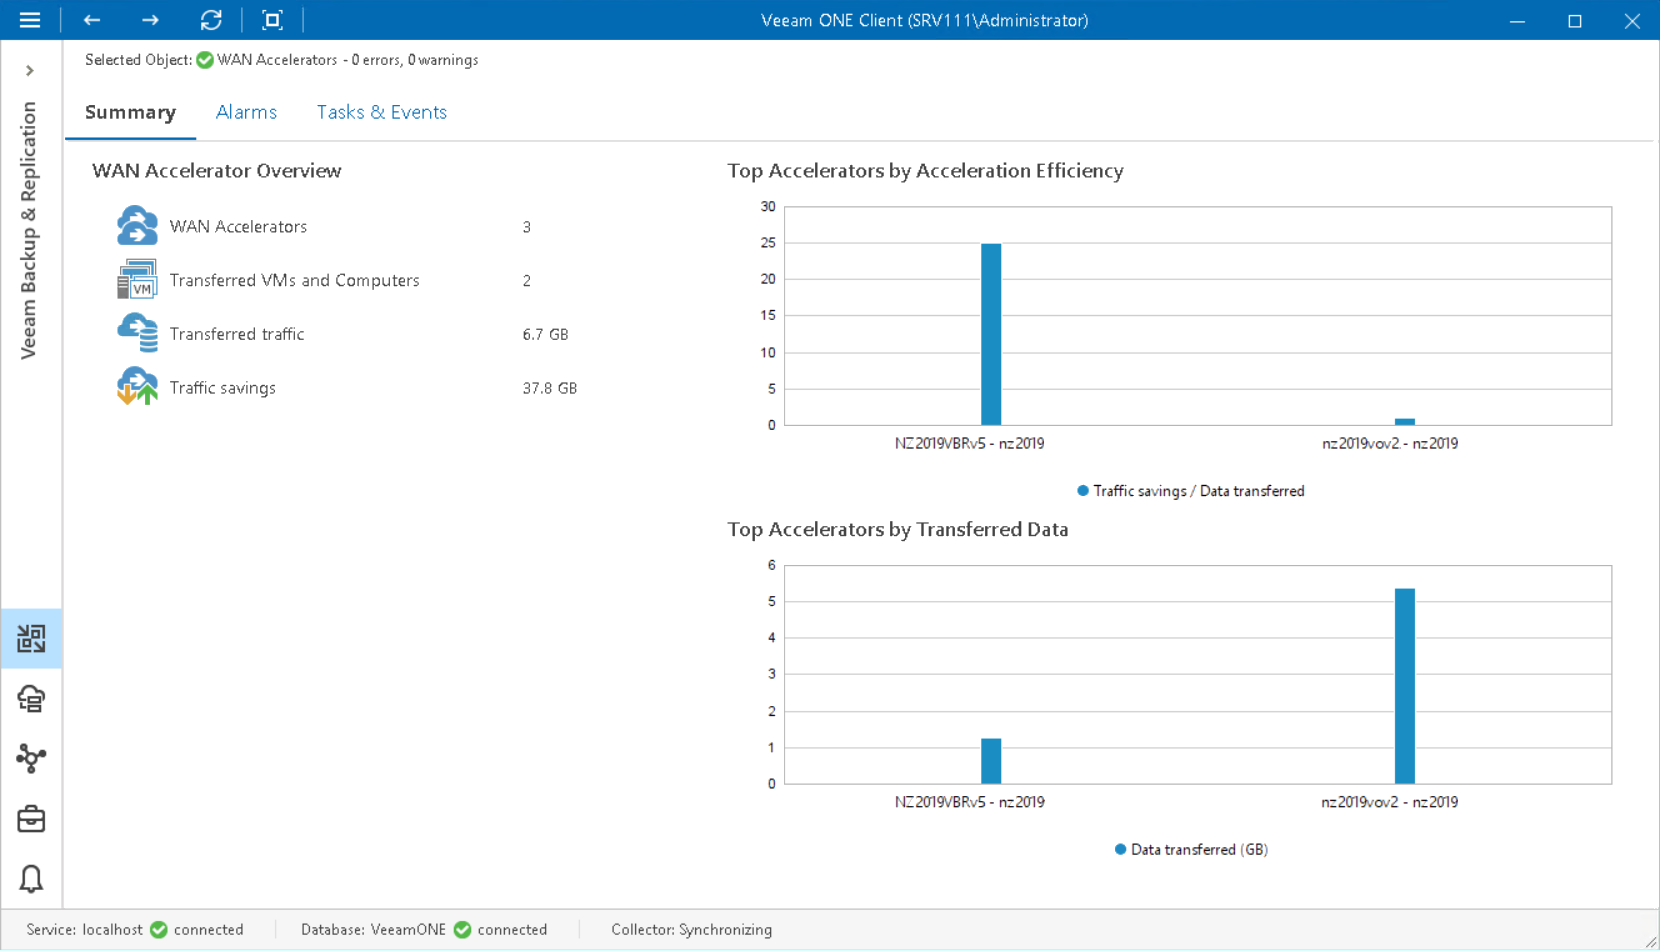Click the Transferred VMs and Computers count '2'
The image size is (1660, 951).
coord(526,281)
